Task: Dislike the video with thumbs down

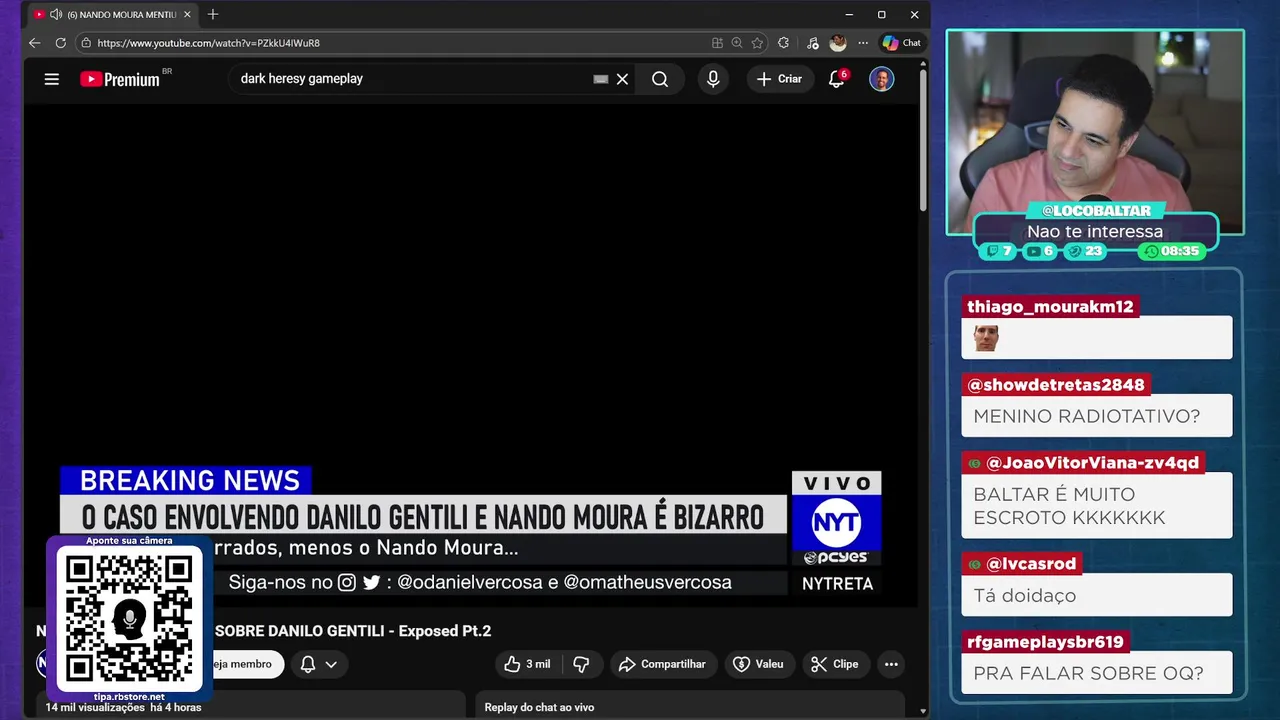Action: (581, 664)
